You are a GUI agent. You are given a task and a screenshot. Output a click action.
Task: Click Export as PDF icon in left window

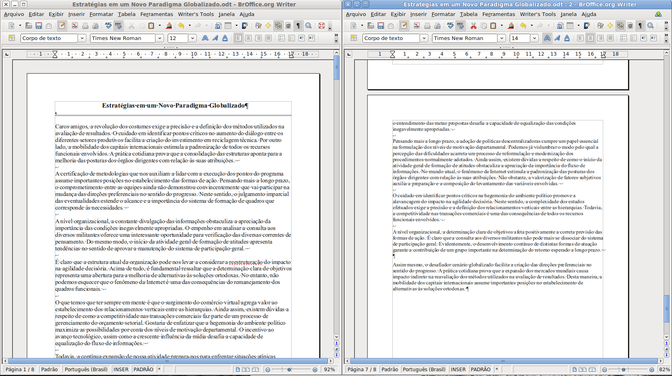pos(75,26)
